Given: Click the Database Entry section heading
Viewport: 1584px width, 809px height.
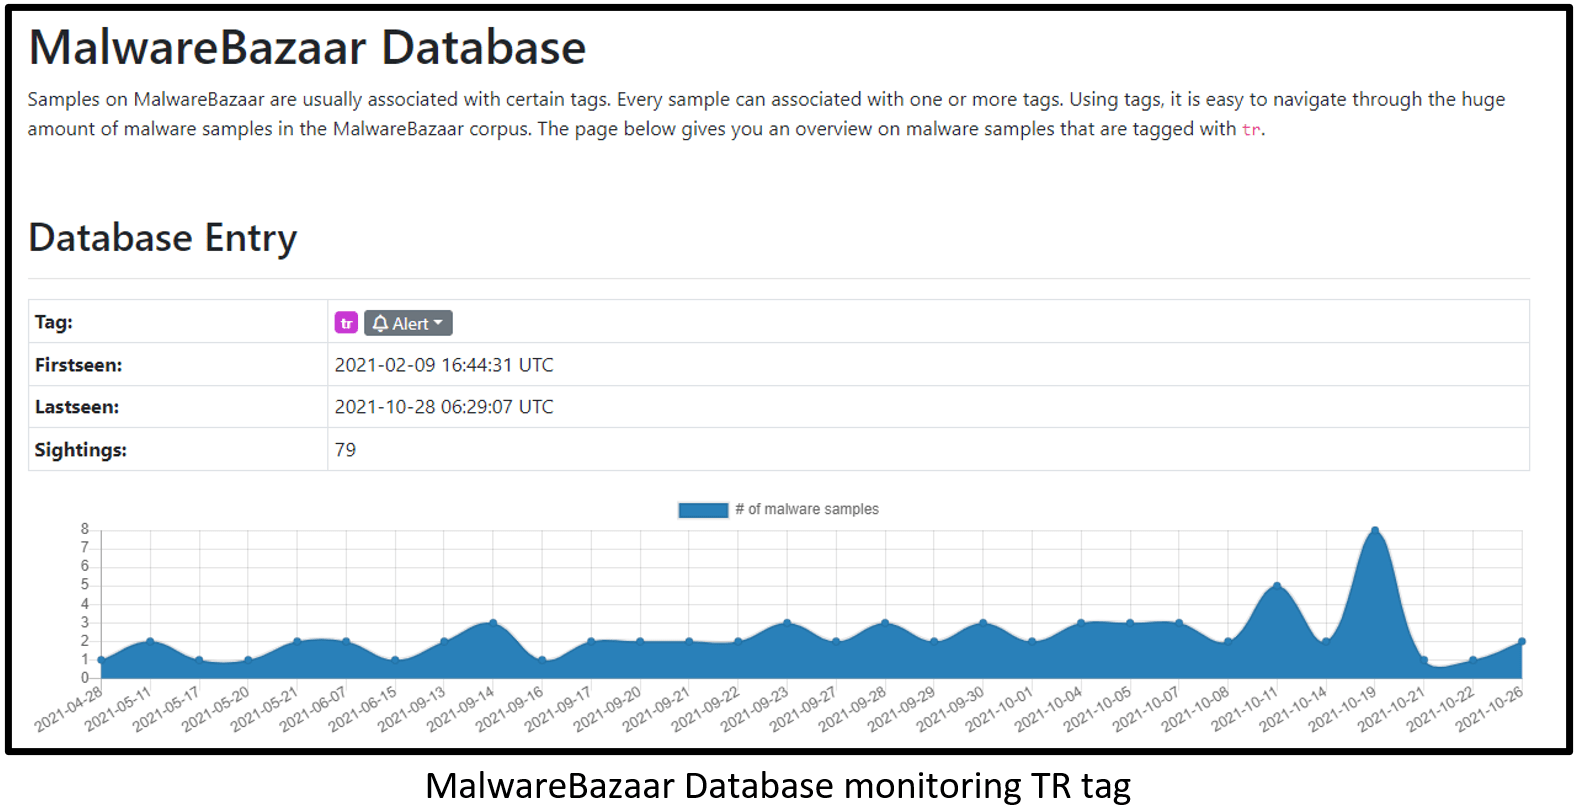Looking at the screenshot, I should 163,238.
